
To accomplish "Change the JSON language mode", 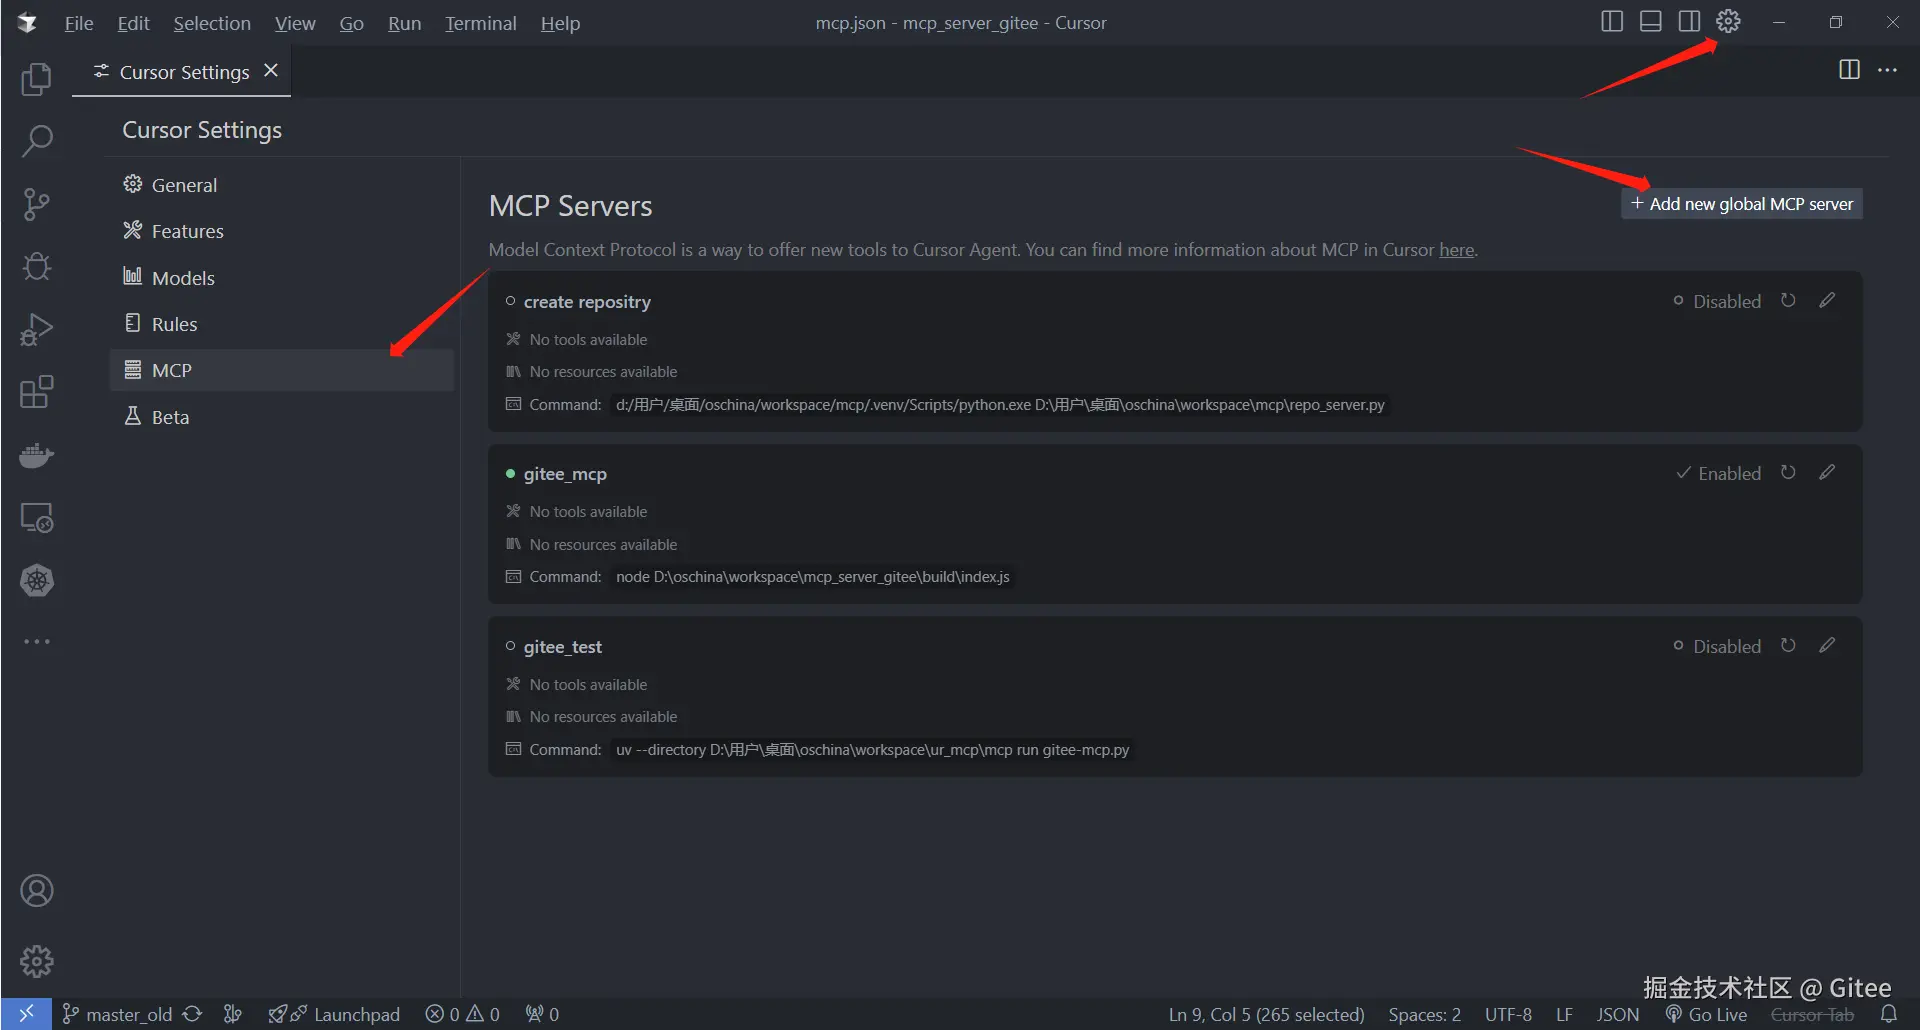I will point(1618,1014).
